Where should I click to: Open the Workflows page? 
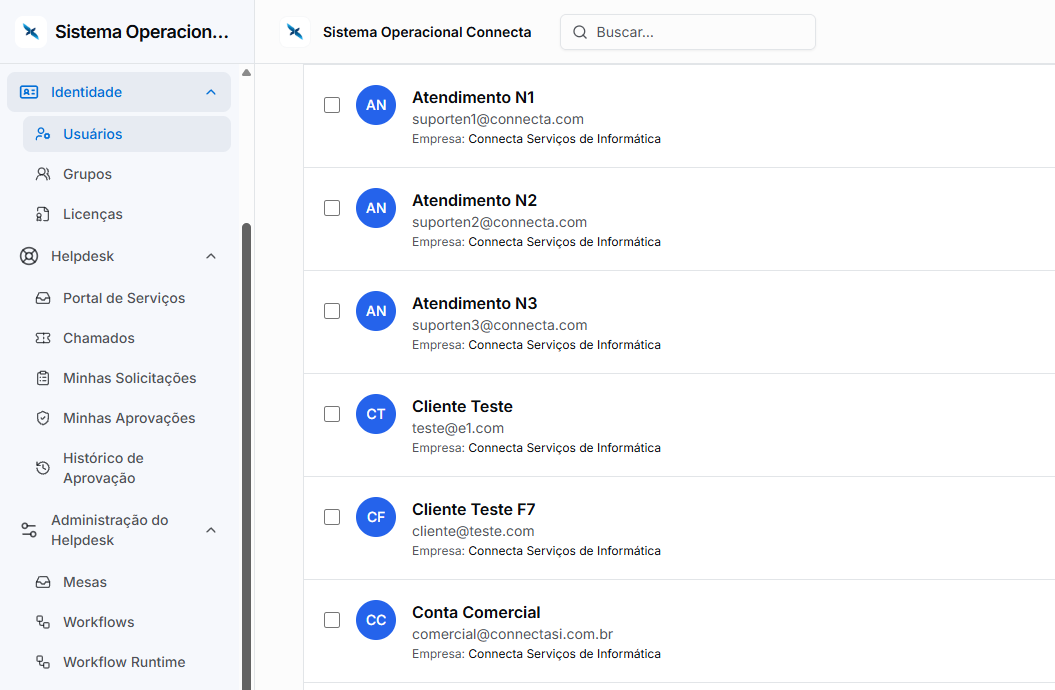click(x=127, y=622)
